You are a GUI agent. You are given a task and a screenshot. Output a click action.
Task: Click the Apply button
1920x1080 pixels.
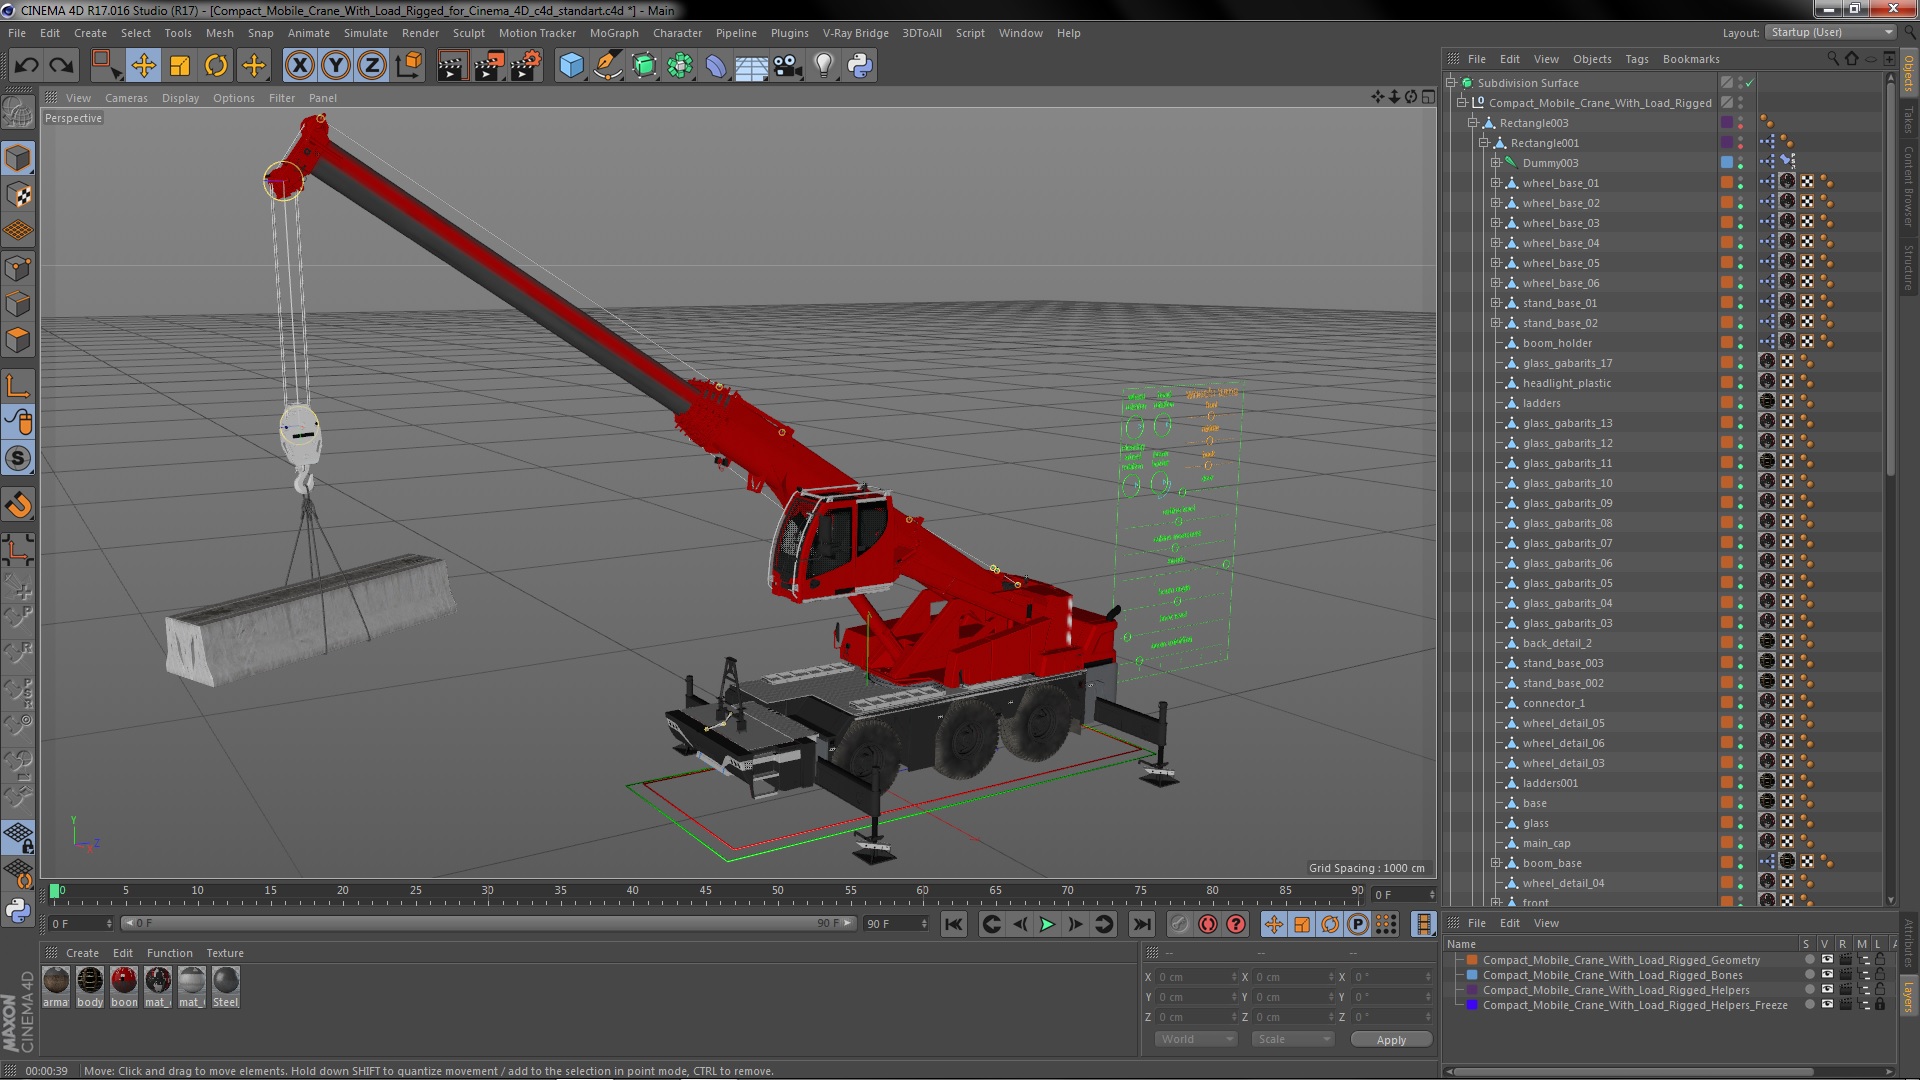point(1390,1040)
